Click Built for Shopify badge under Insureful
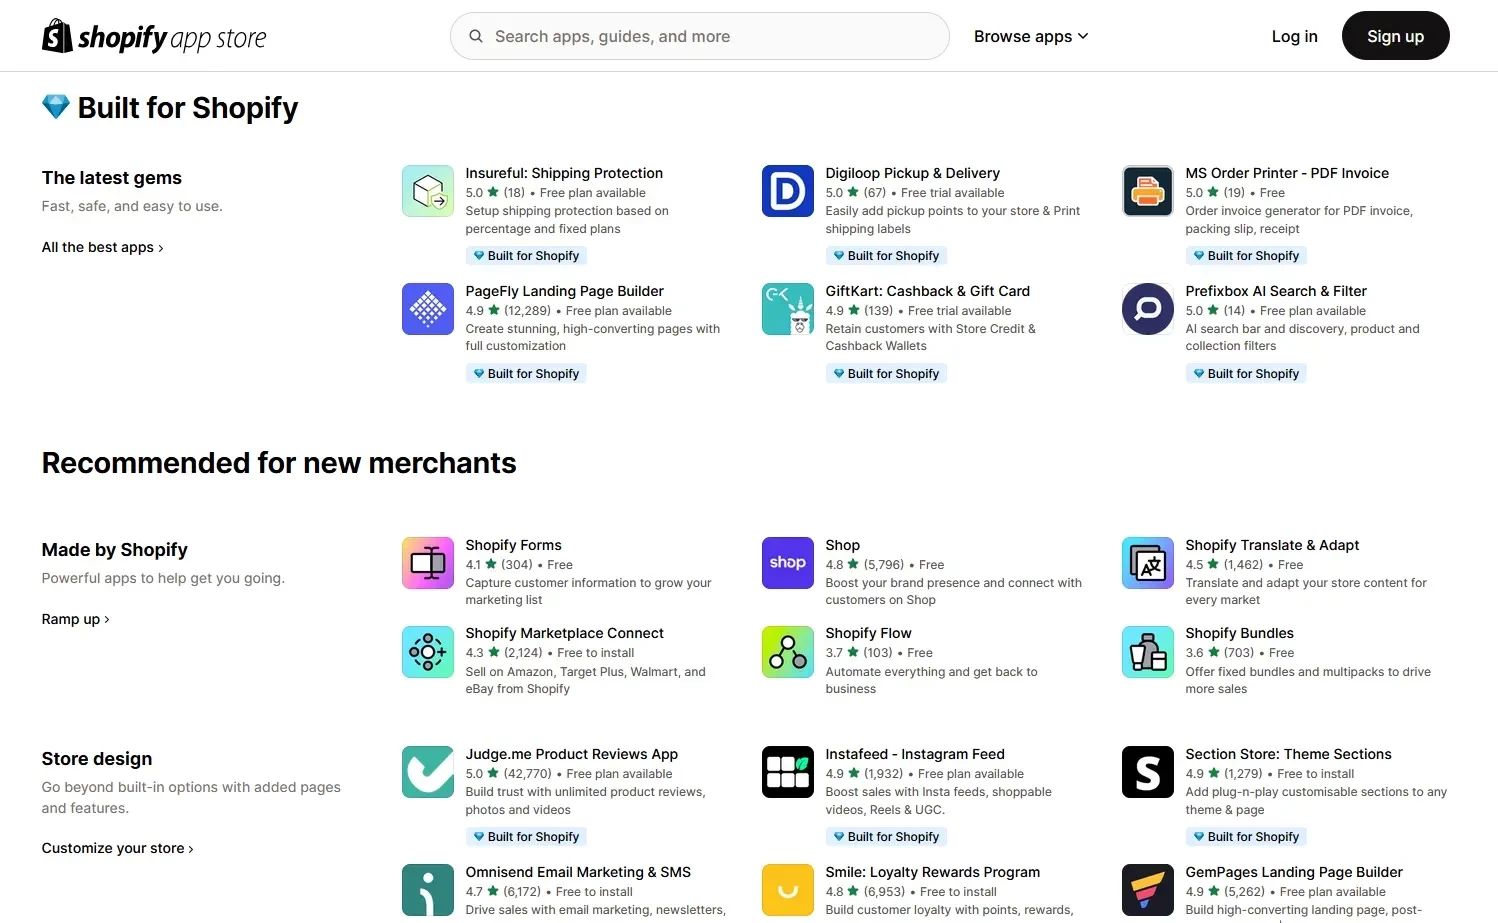1498x923 pixels. coord(526,256)
